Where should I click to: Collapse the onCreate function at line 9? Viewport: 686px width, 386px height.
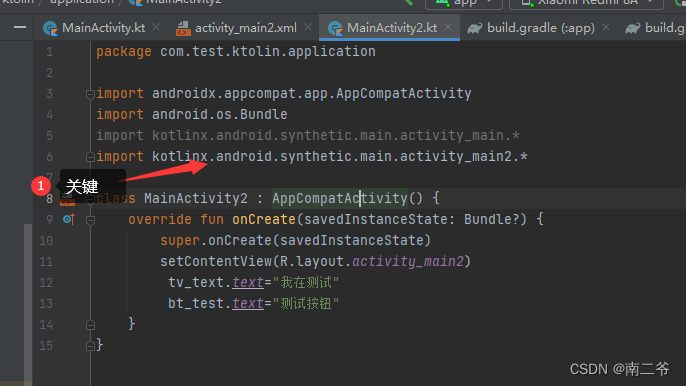pos(90,220)
